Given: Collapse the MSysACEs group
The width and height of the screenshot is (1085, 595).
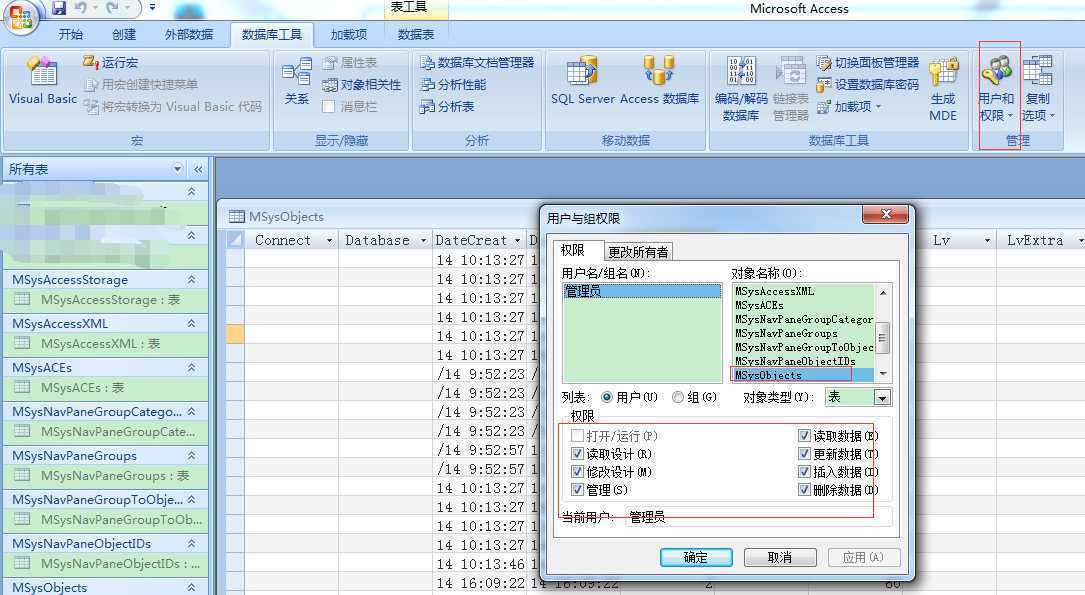Looking at the screenshot, I should click(x=192, y=367).
